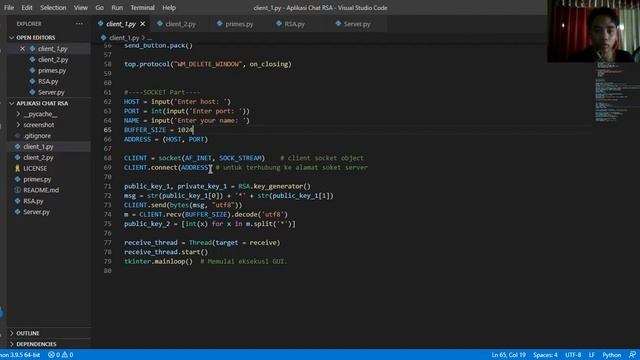The image size is (640, 360).
Task: Place cursor on line 66 ADDRESS assignment
Action: pyautogui.click(x=166, y=140)
